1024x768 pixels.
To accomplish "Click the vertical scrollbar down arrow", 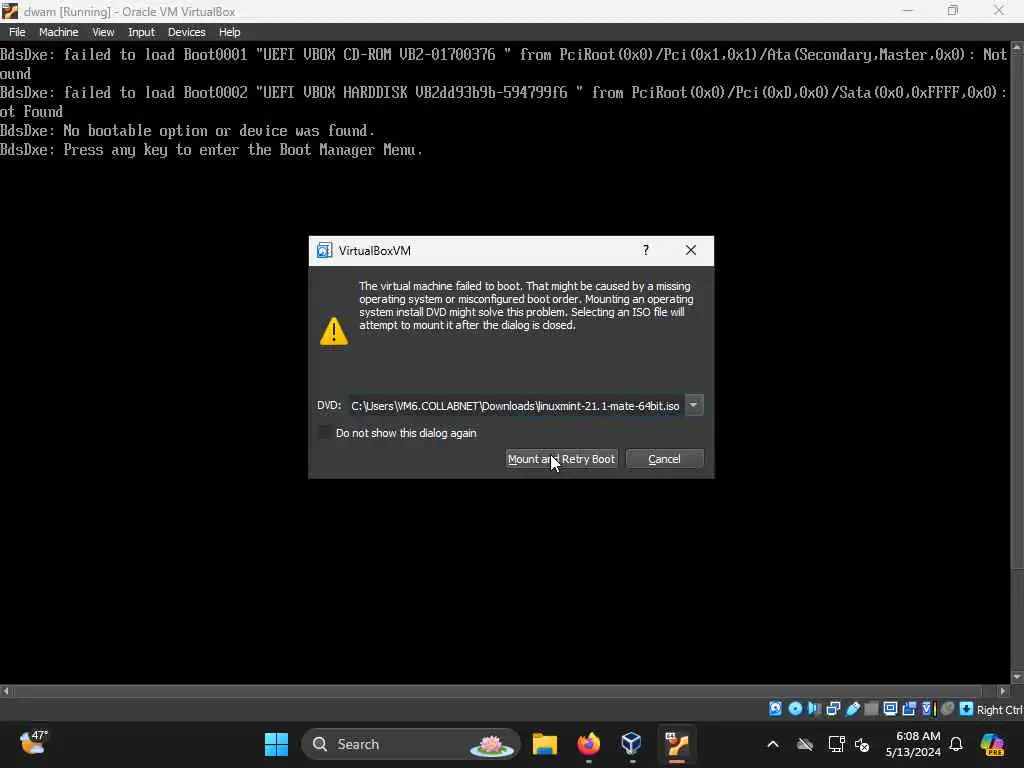I will [x=1017, y=677].
